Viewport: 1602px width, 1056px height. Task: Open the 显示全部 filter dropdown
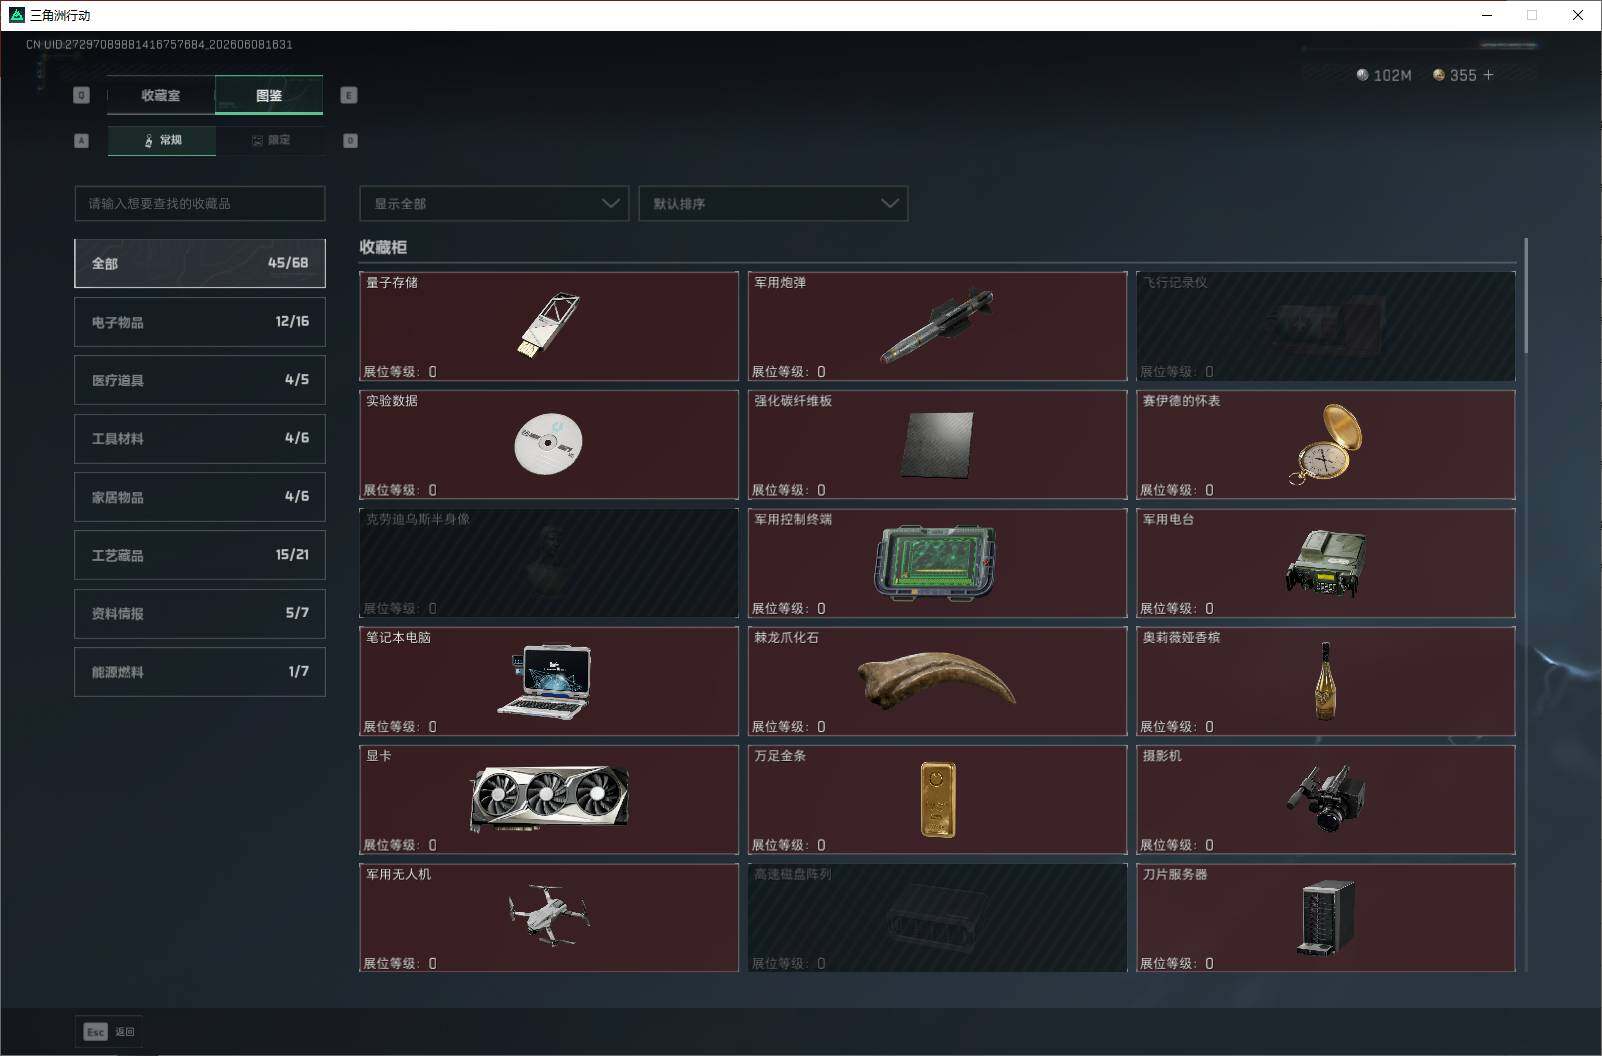tap(494, 203)
